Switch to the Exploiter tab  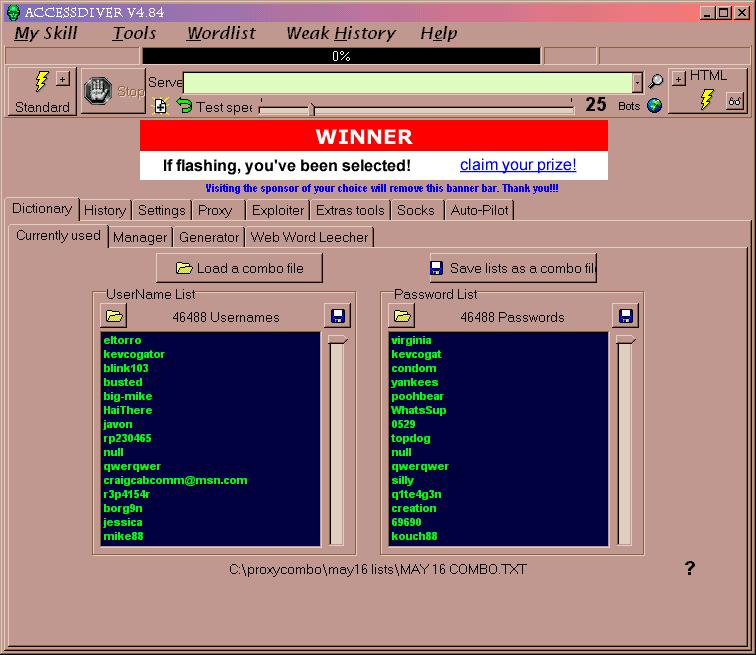(x=278, y=211)
